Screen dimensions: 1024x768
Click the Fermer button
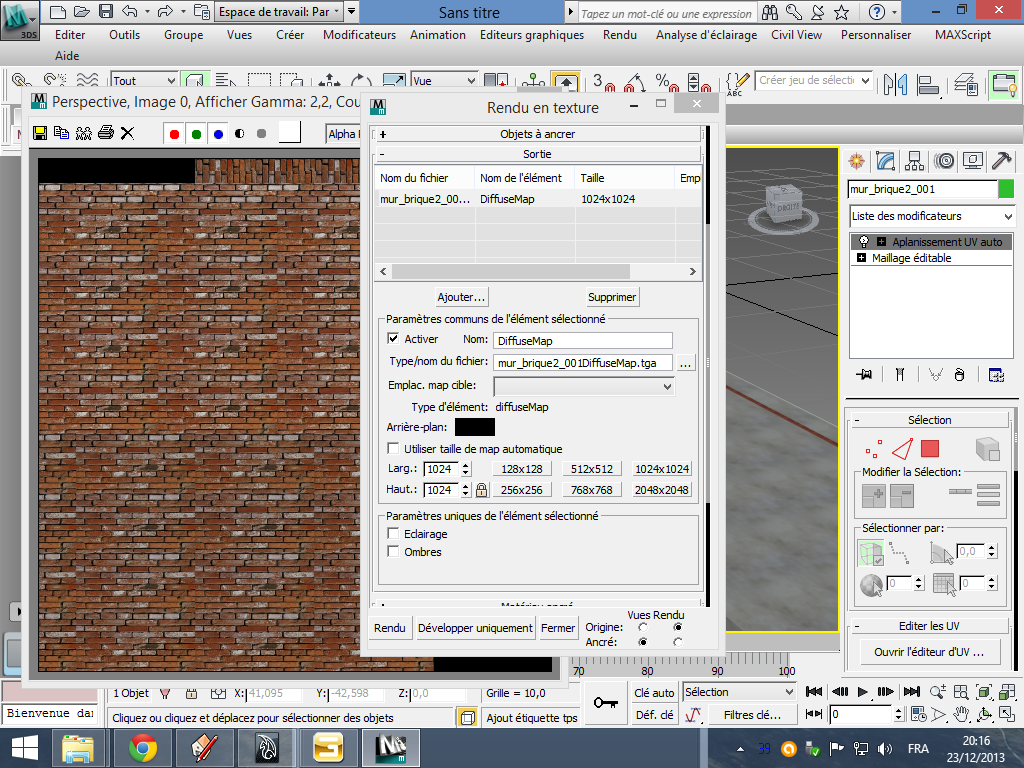pos(558,628)
